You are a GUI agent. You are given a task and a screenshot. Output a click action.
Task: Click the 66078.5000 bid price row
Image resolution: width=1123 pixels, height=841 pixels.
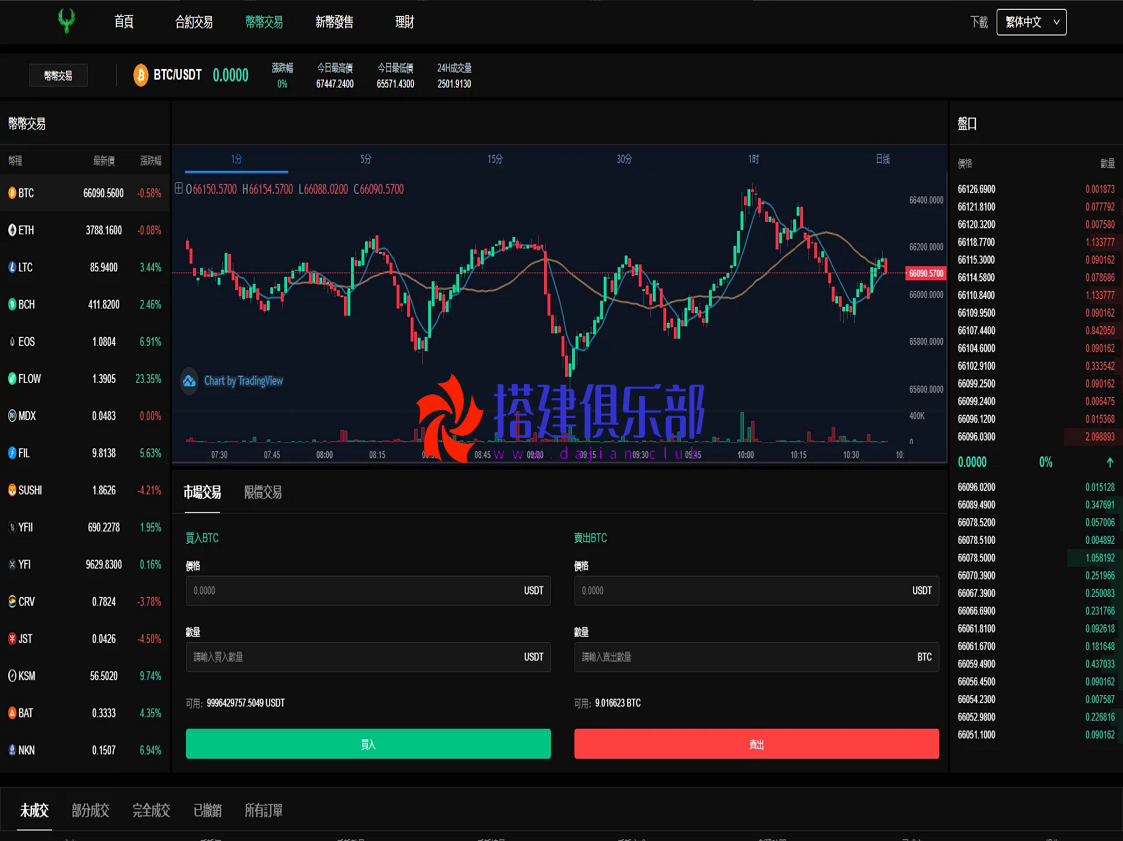point(1036,558)
